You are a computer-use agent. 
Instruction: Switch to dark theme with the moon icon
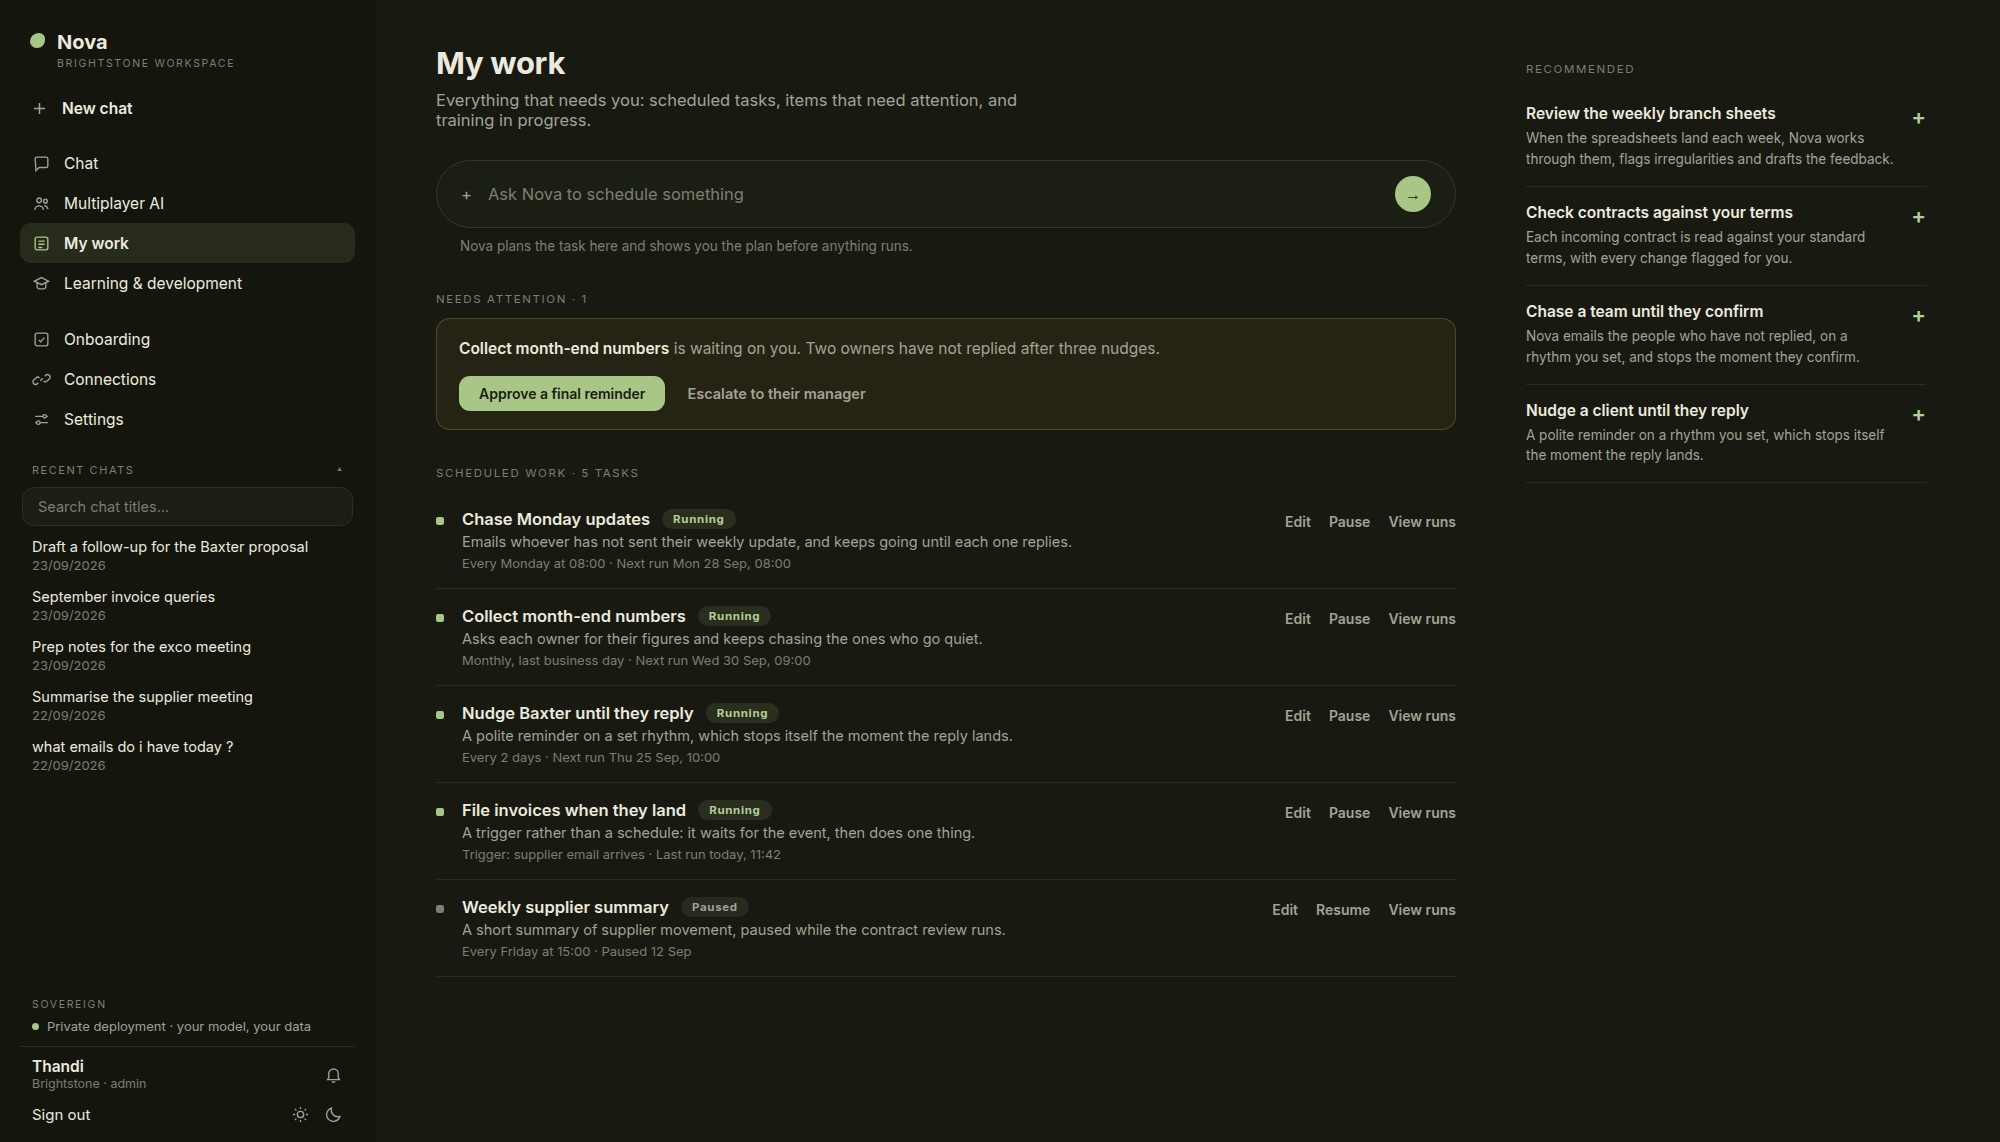click(333, 1114)
